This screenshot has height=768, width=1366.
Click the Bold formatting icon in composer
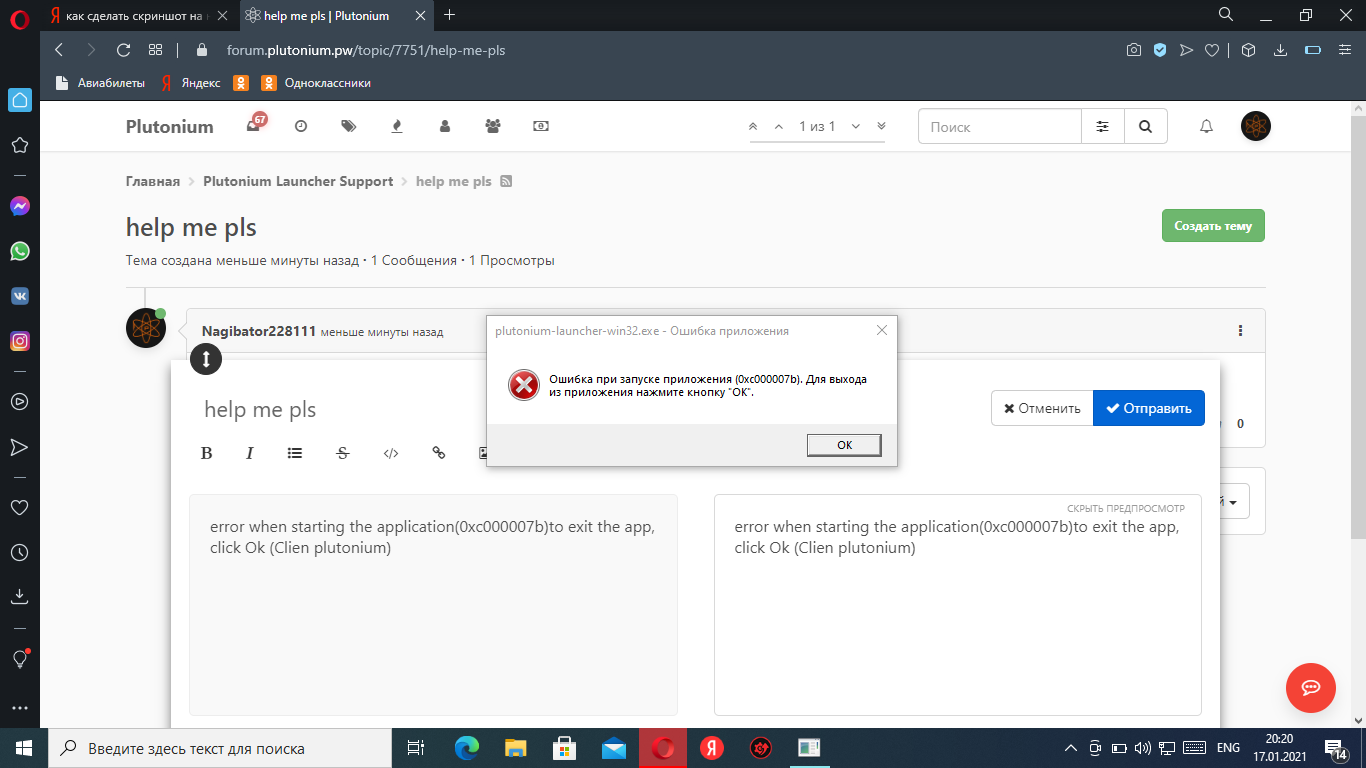[207, 453]
